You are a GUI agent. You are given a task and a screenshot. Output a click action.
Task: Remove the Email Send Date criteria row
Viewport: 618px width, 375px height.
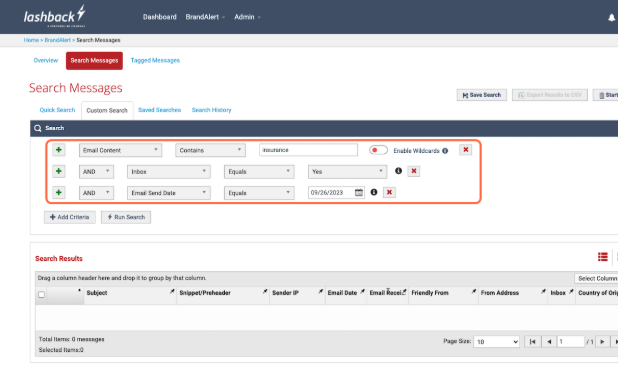coord(389,192)
